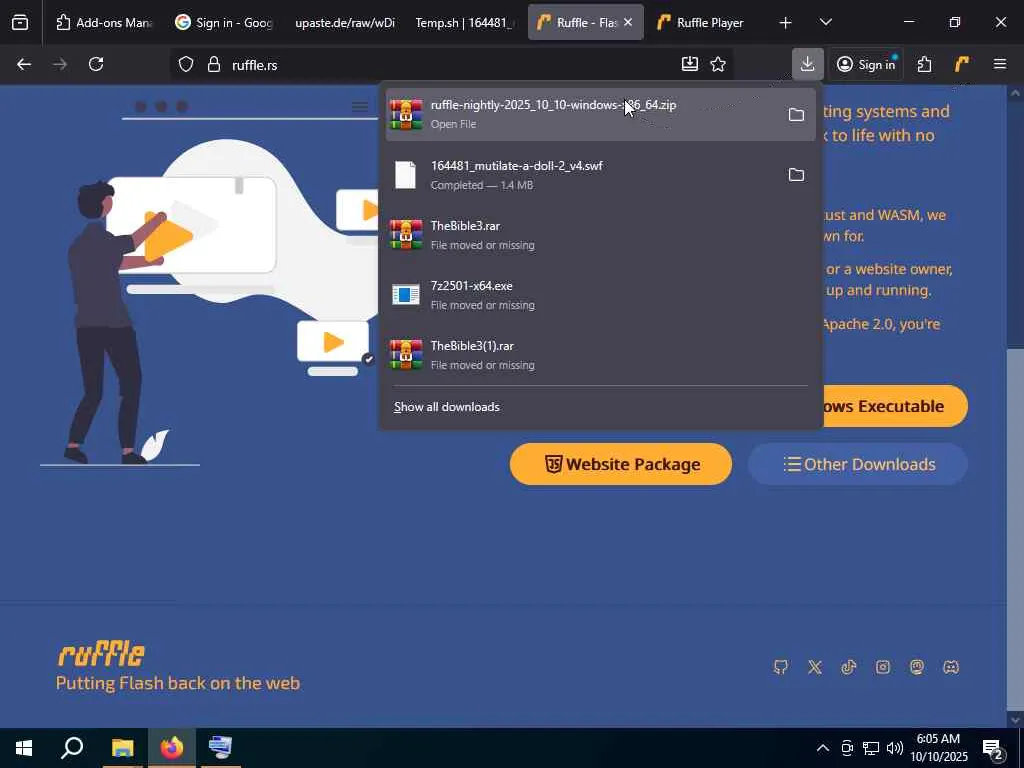1024x768 pixels.
Task: Open ruffle-nightly-2025_10_10 zip download
Action: tap(601, 114)
